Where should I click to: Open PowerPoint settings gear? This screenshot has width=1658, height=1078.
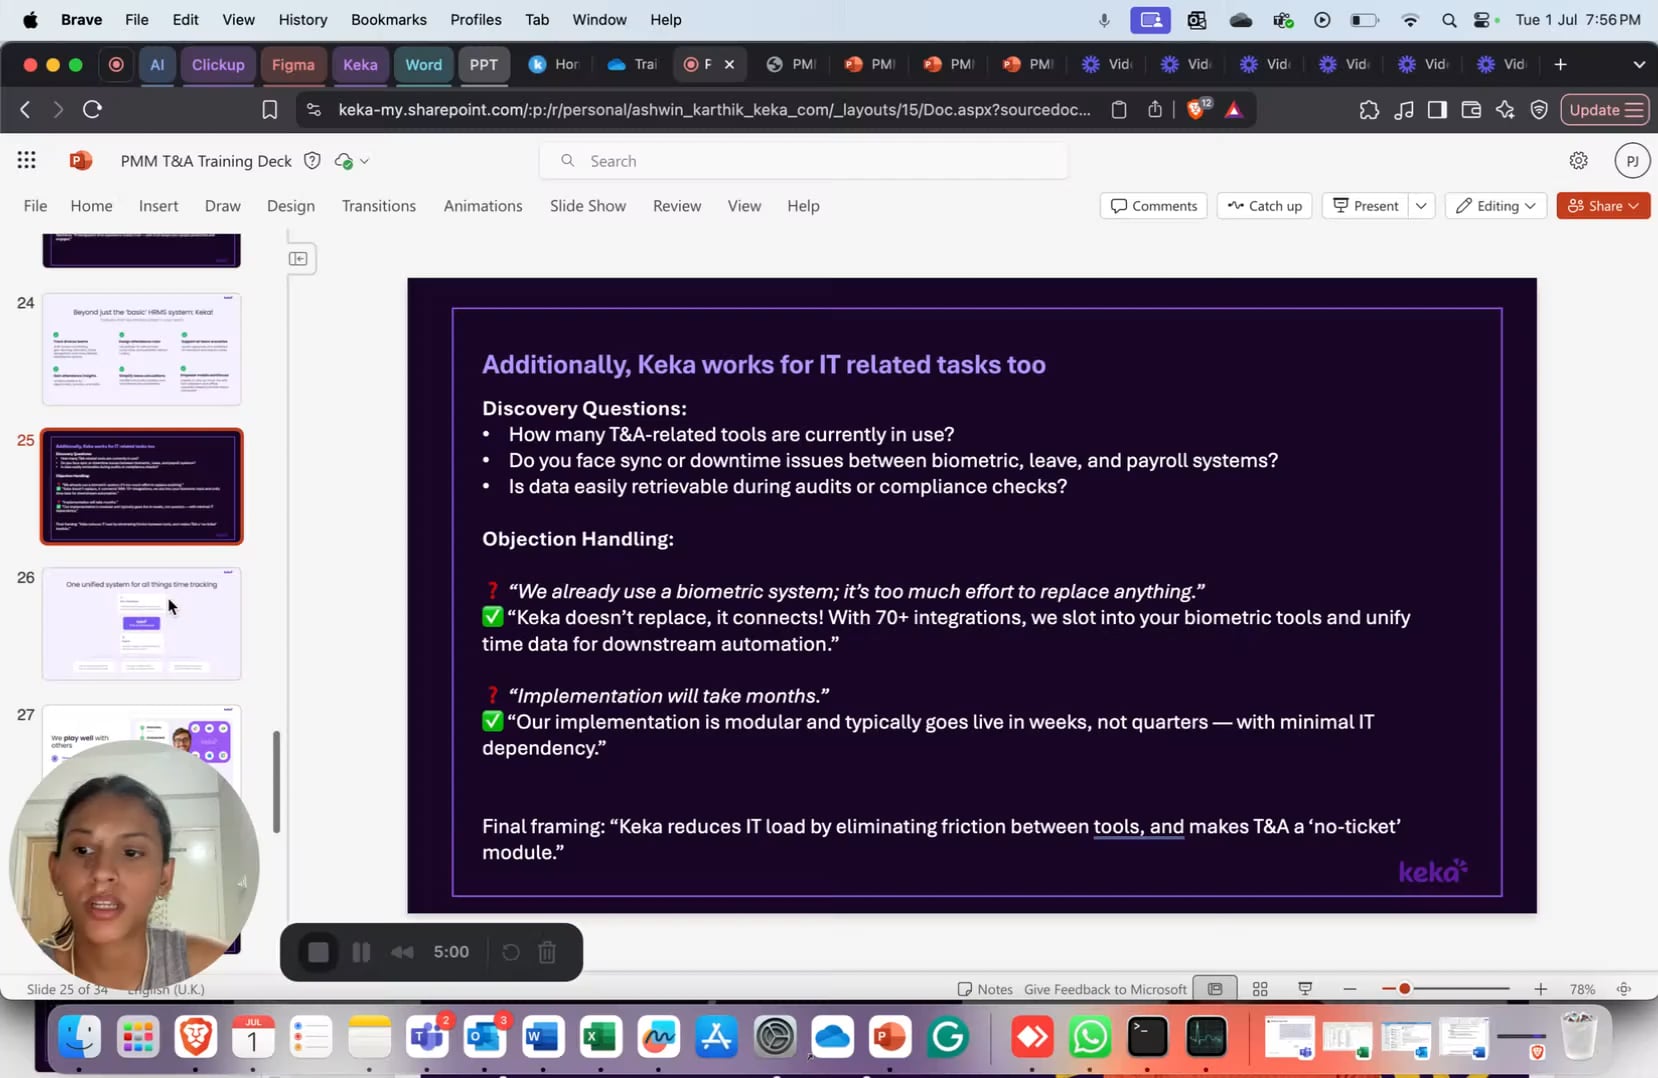point(1578,160)
